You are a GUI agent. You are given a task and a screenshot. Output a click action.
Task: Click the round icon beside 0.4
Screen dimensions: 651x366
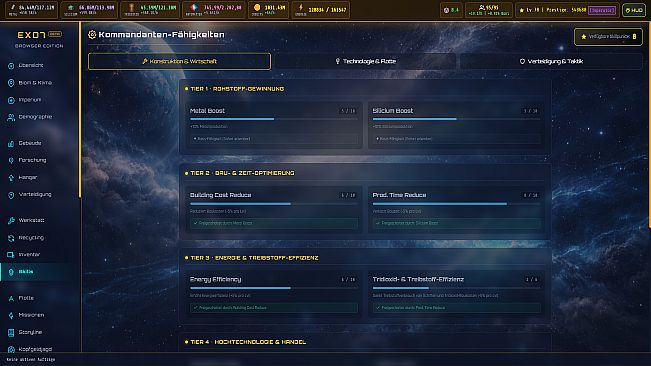[446, 10]
